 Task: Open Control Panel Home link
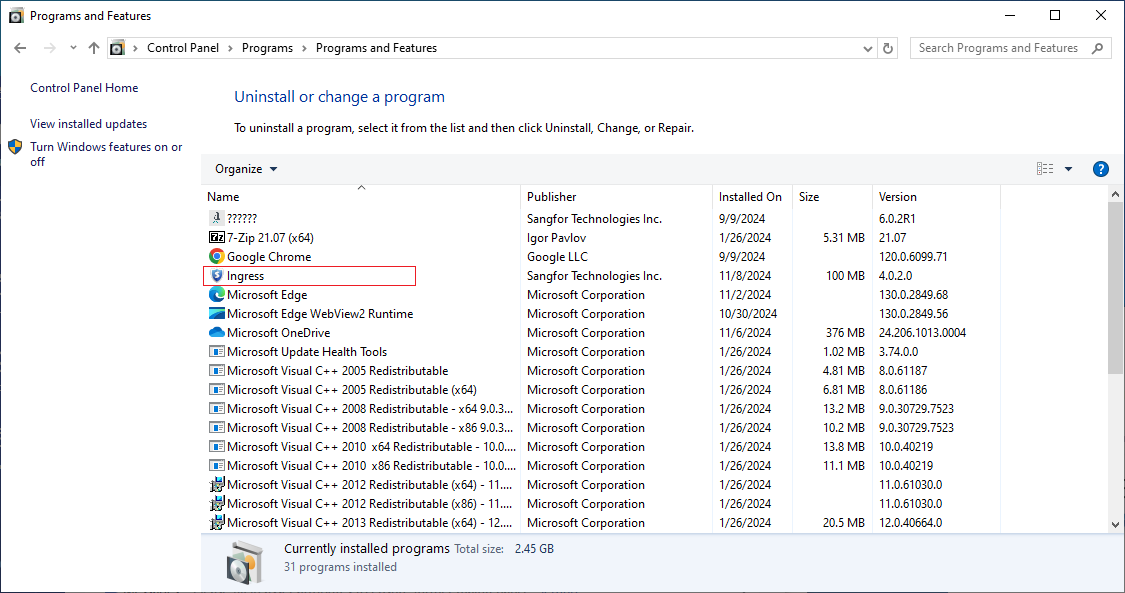(84, 88)
